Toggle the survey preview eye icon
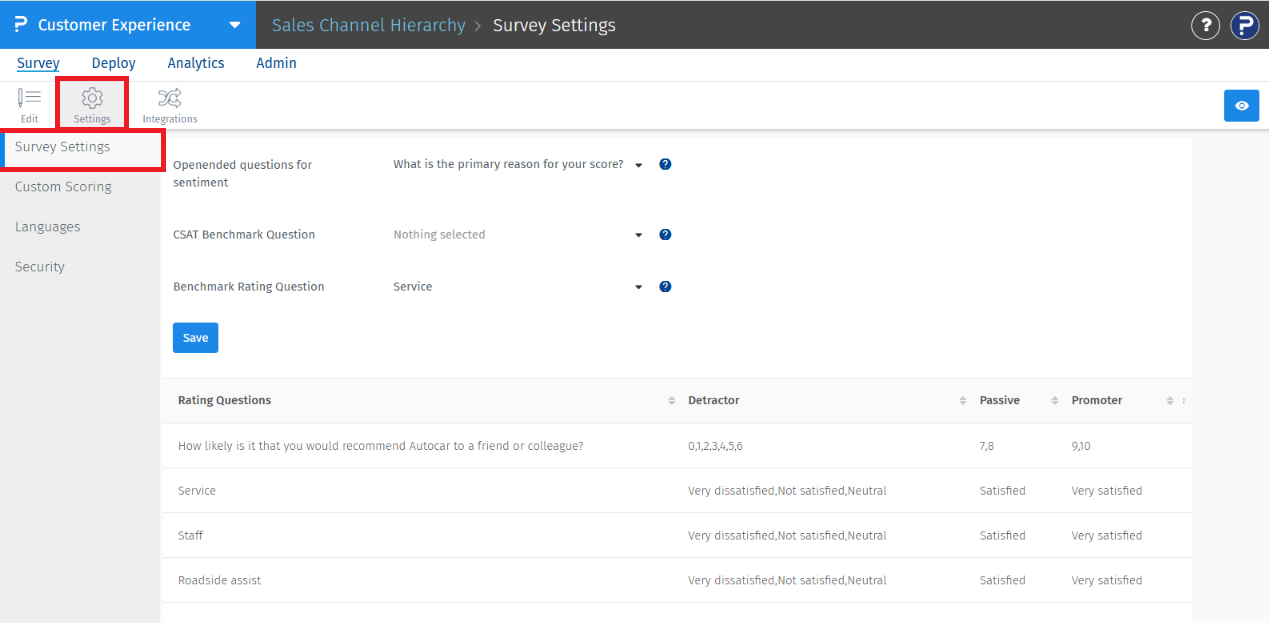The image size is (1269, 623). (1241, 105)
